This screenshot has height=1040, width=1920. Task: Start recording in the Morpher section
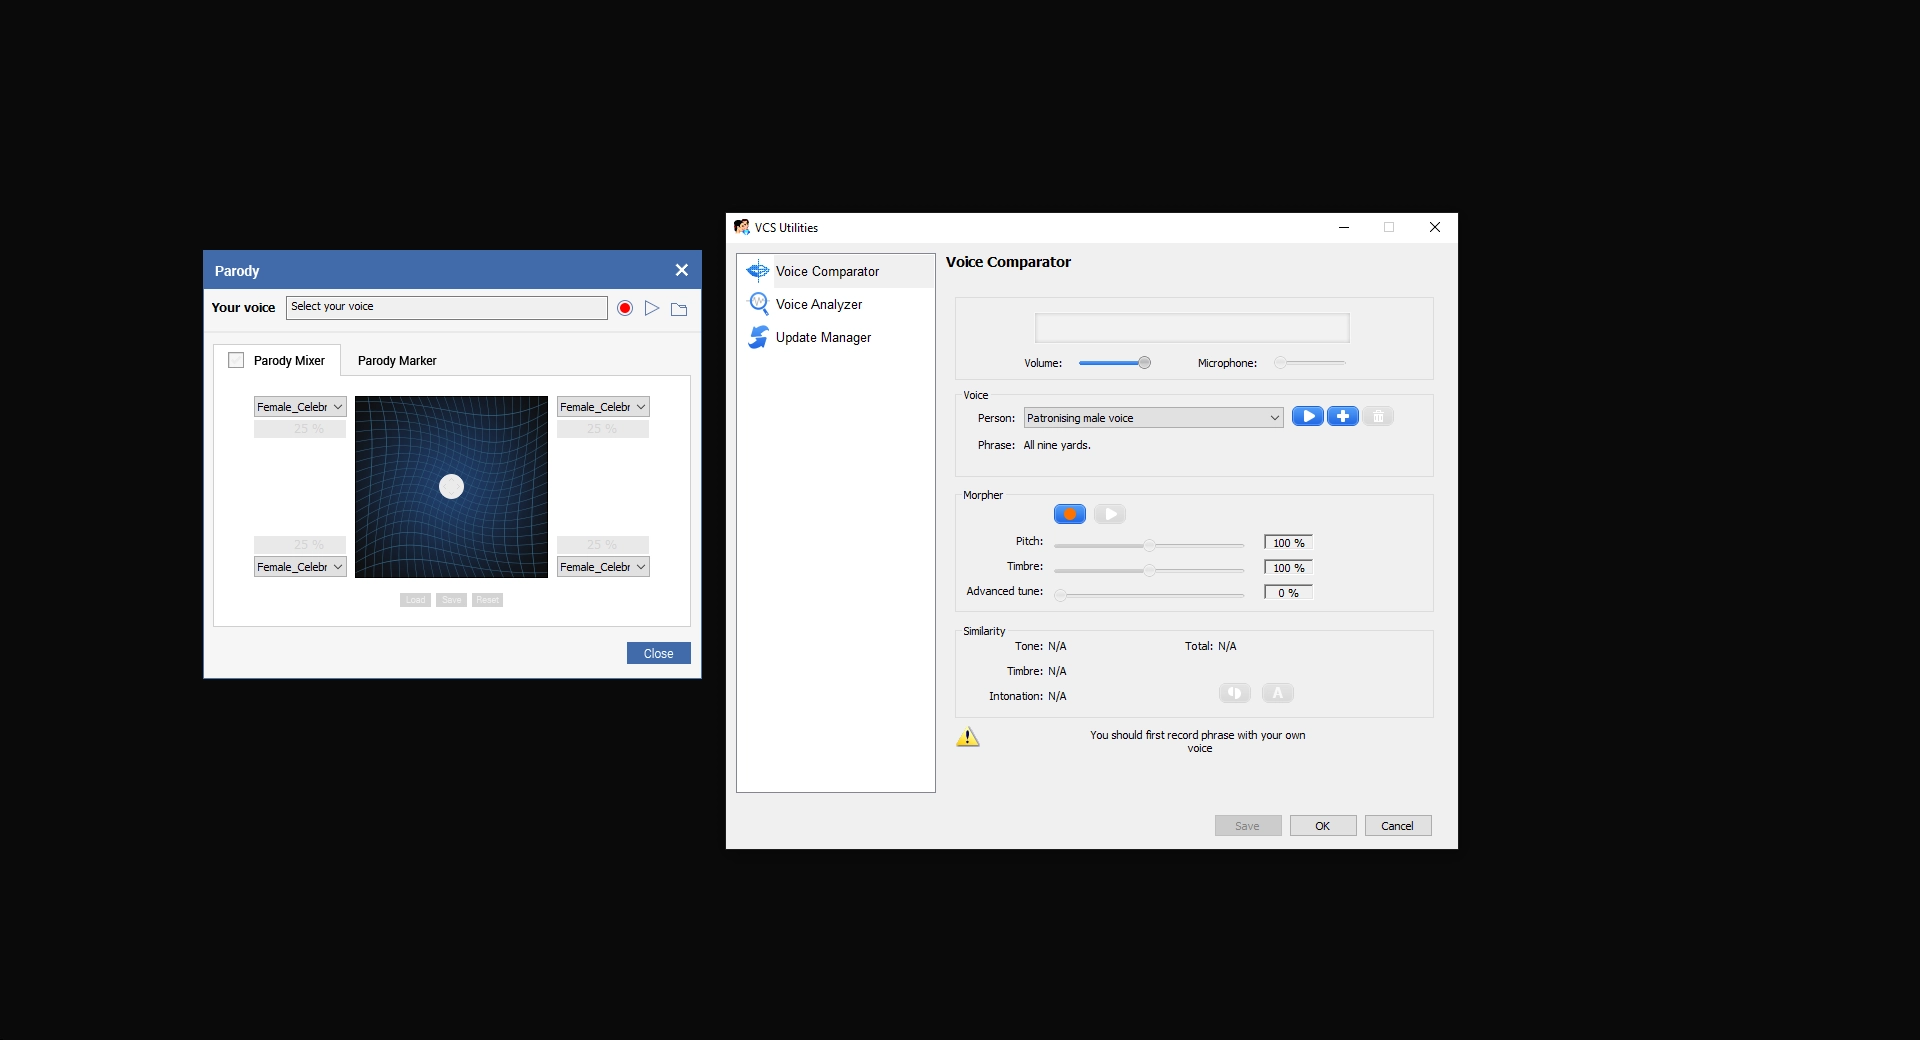coord(1069,514)
